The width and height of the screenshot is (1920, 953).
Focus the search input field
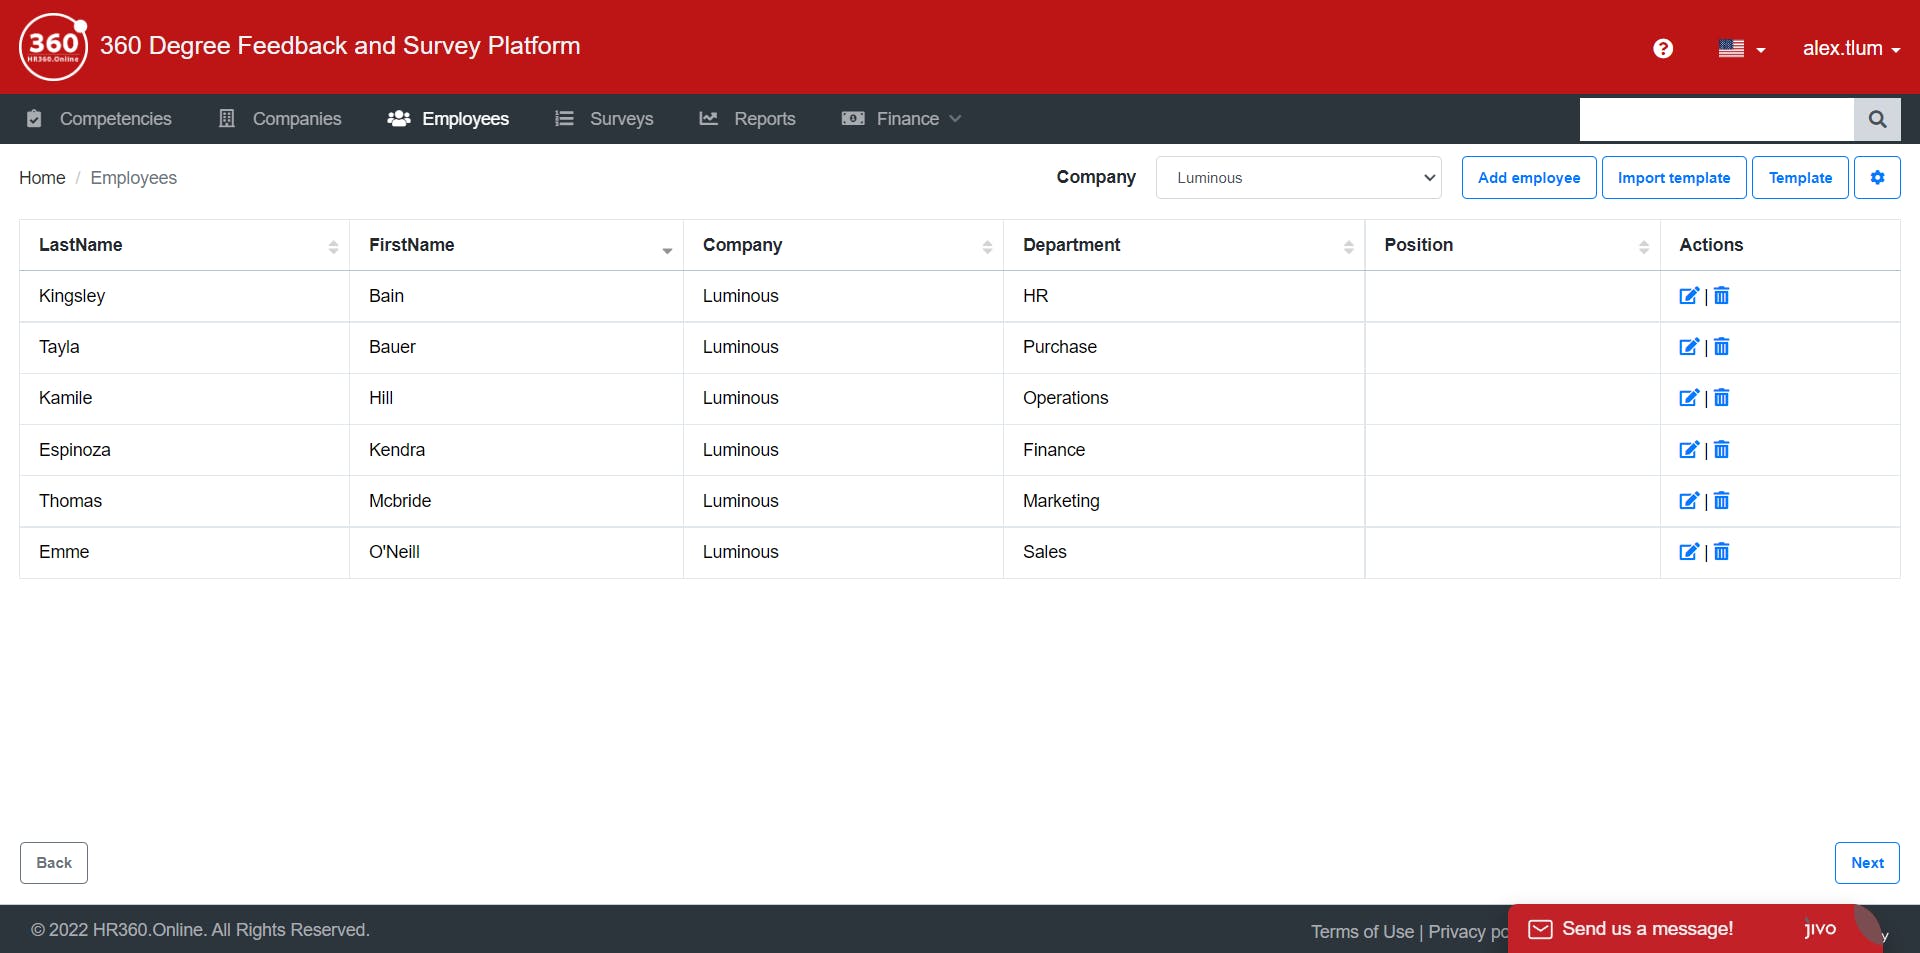1716,119
